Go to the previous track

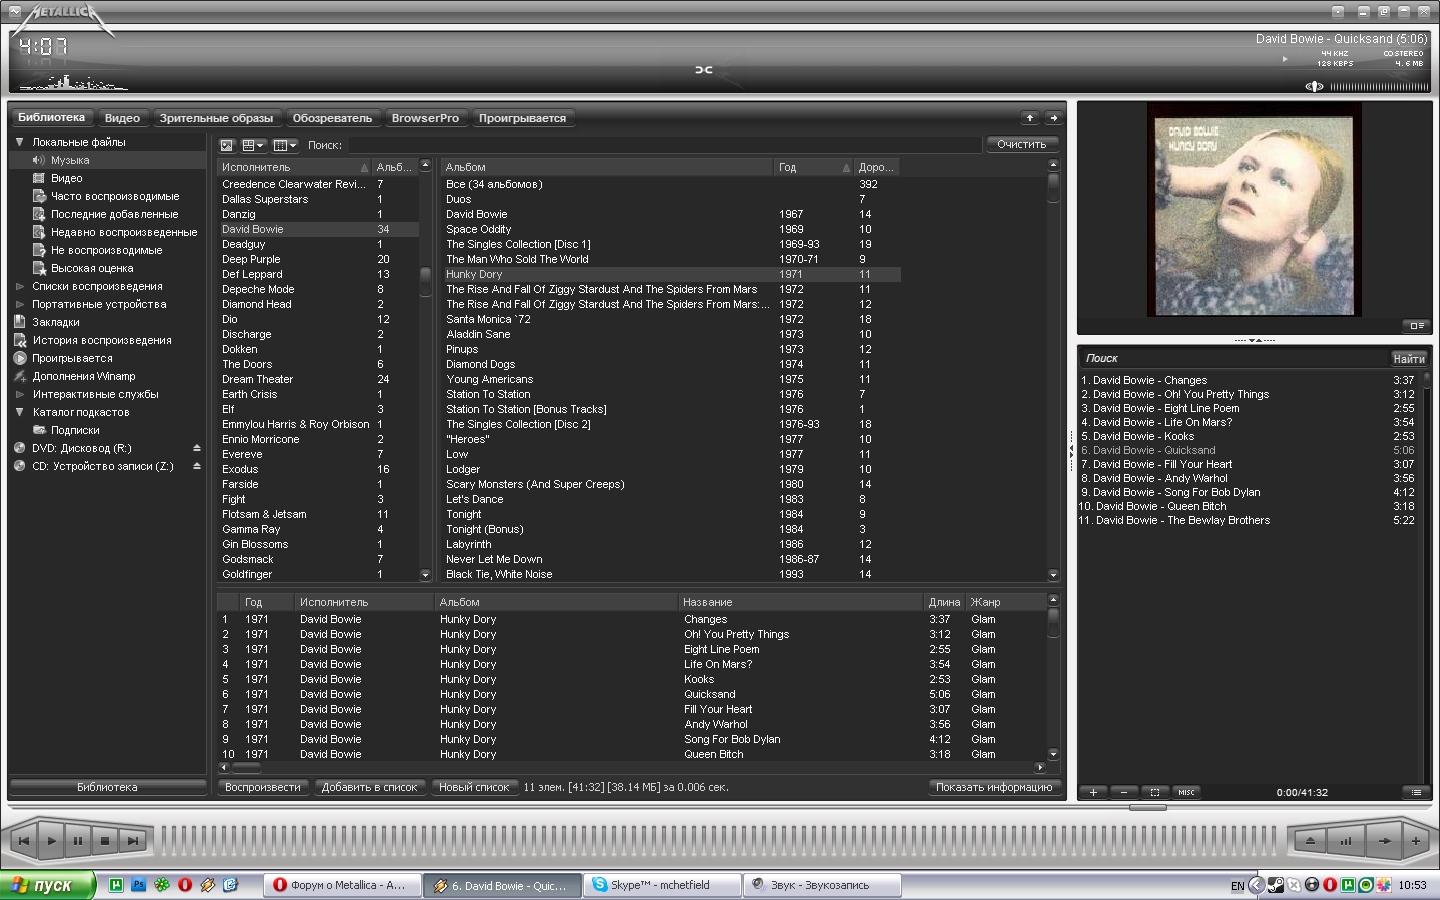point(24,841)
